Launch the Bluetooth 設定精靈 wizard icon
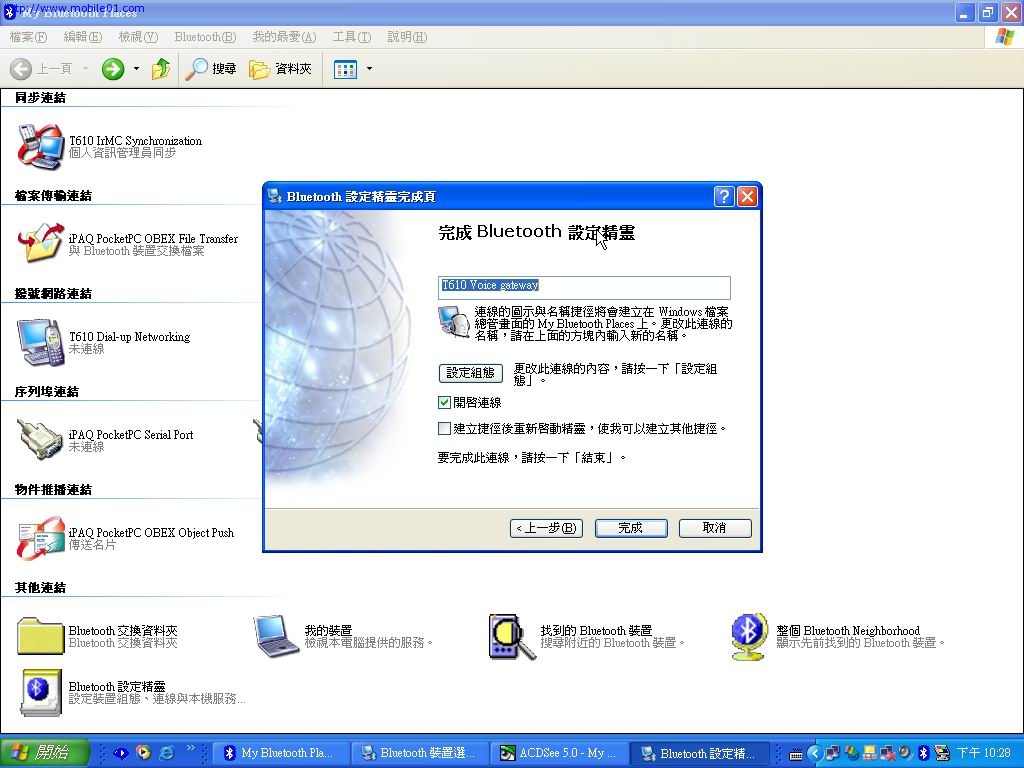This screenshot has height=768, width=1024. pos(41,692)
